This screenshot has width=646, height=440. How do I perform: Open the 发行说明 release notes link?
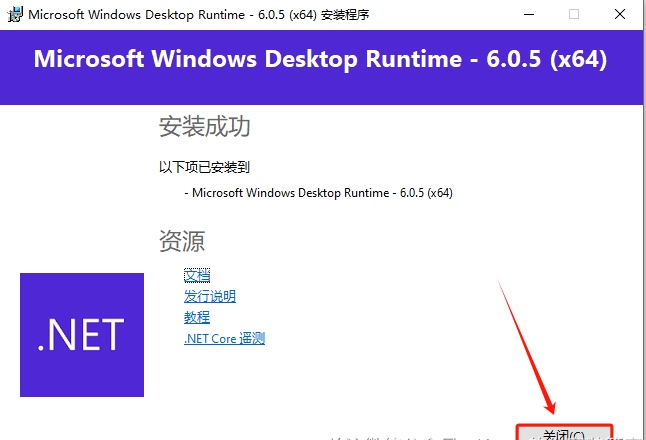point(210,296)
